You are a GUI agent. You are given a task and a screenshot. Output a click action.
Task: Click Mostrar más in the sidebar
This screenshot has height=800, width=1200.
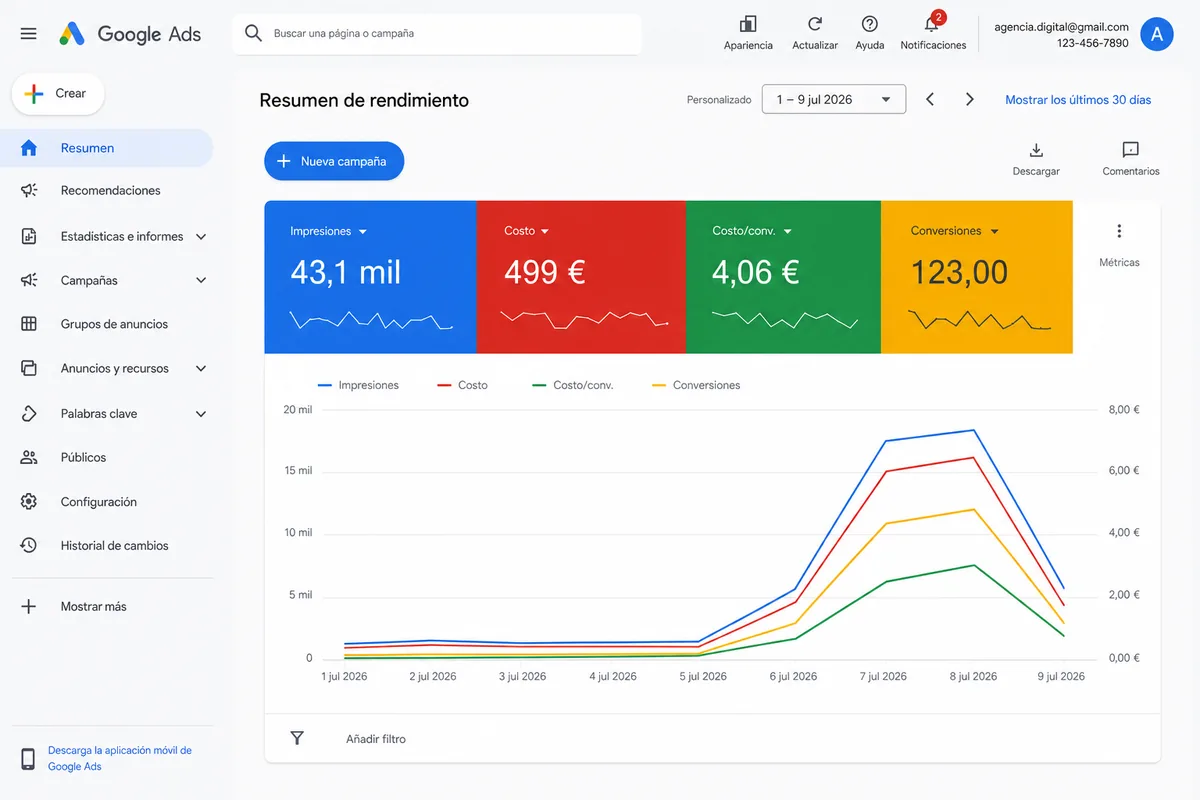94,606
